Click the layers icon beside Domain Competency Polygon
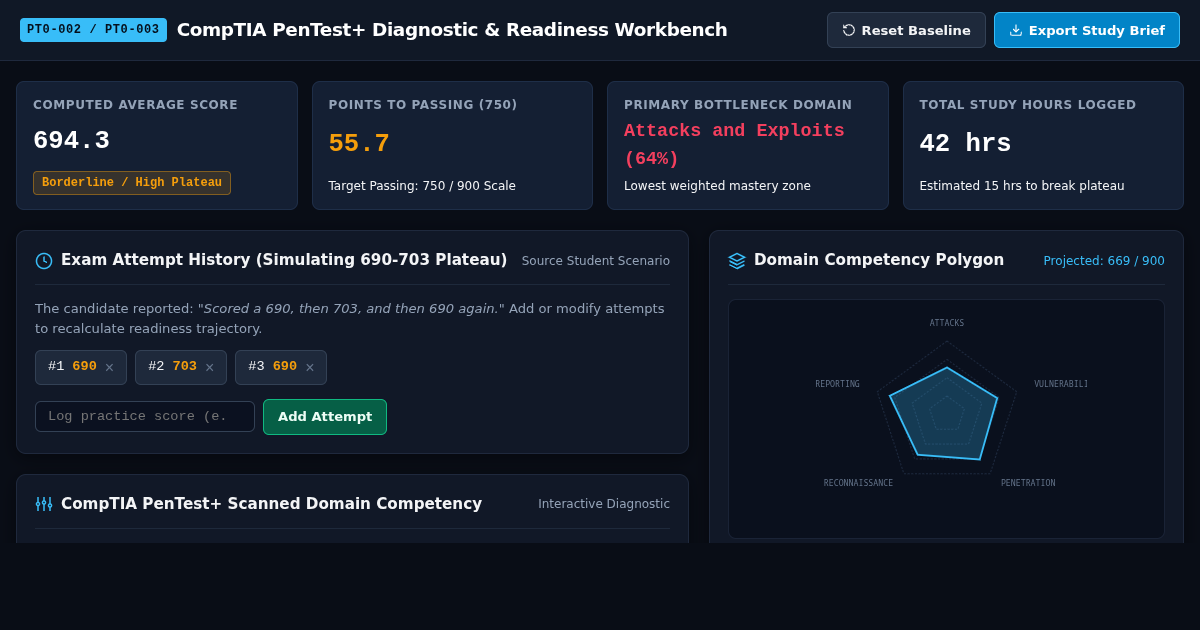This screenshot has width=1200, height=630. (x=737, y=261)
